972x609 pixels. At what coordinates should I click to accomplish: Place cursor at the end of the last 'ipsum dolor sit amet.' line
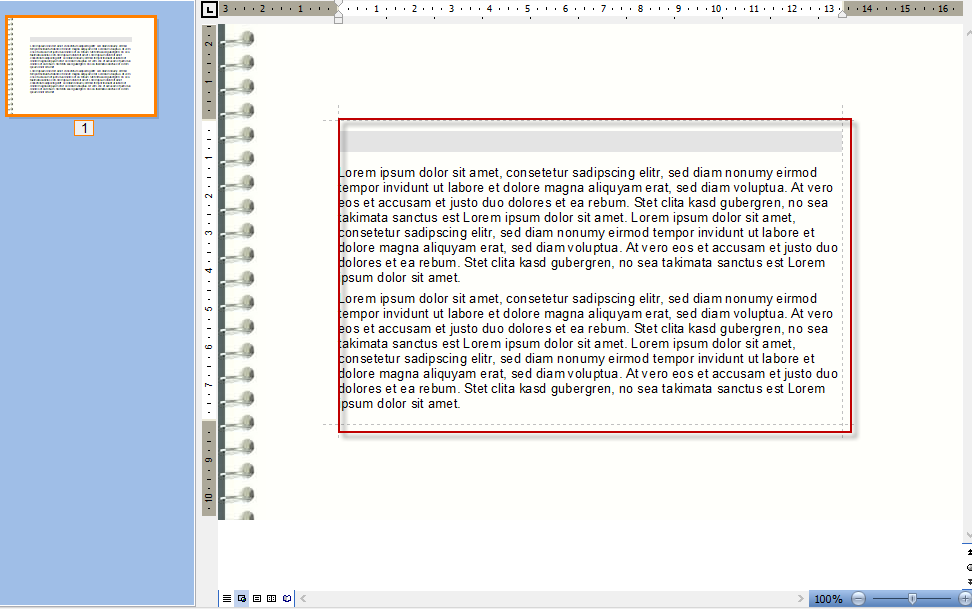(x=460, y=404)
